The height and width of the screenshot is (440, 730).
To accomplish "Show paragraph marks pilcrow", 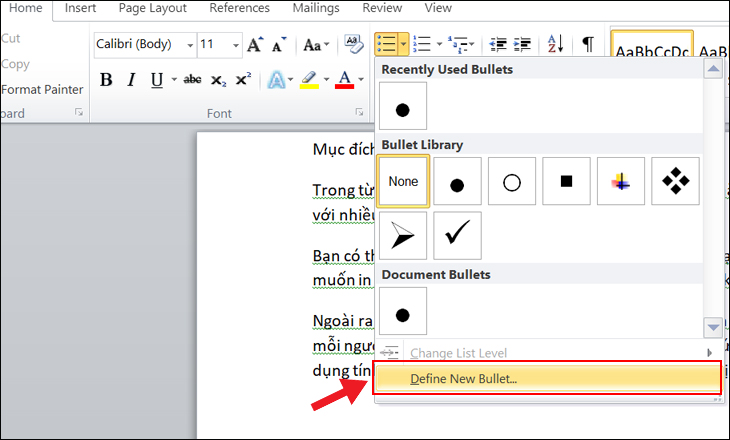I will click(x=588, y=44).
